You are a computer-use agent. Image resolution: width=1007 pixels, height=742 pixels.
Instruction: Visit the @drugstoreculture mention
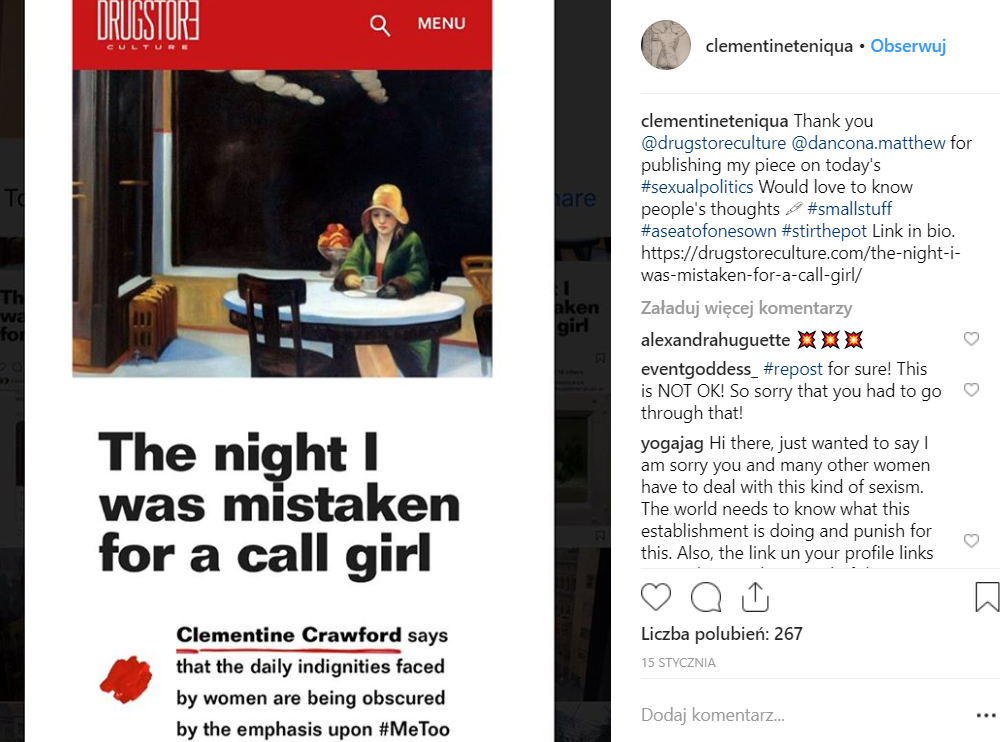(x=714, y=143)
